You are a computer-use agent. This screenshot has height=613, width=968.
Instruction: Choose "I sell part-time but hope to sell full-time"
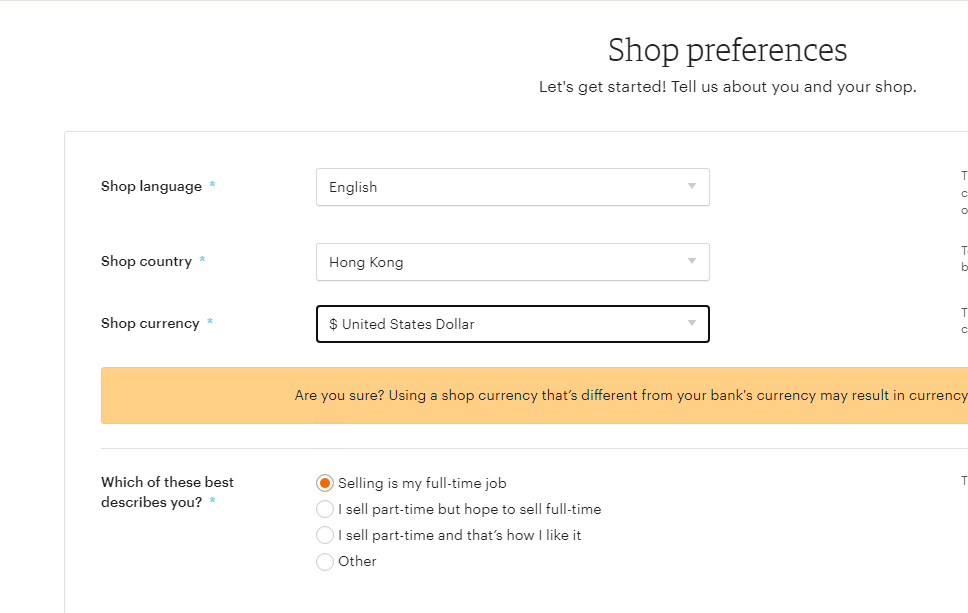coord(325,509)
